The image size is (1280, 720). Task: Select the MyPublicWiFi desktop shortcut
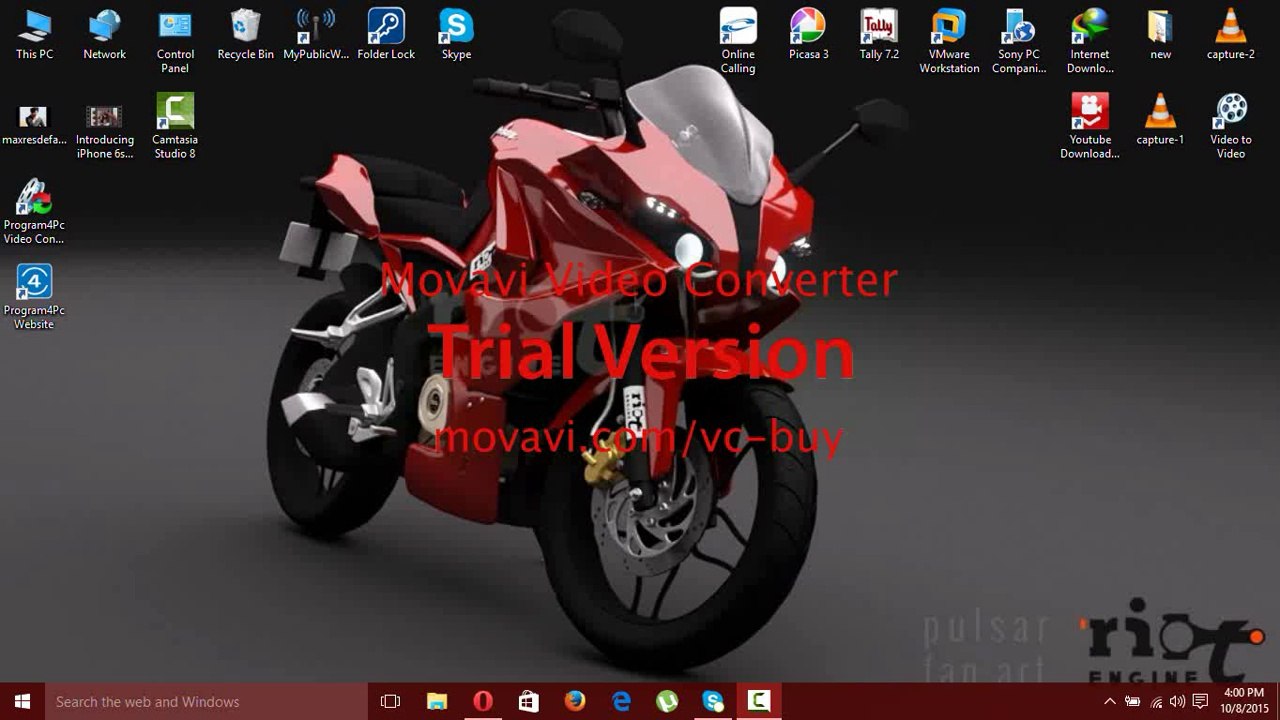[316, 35]
